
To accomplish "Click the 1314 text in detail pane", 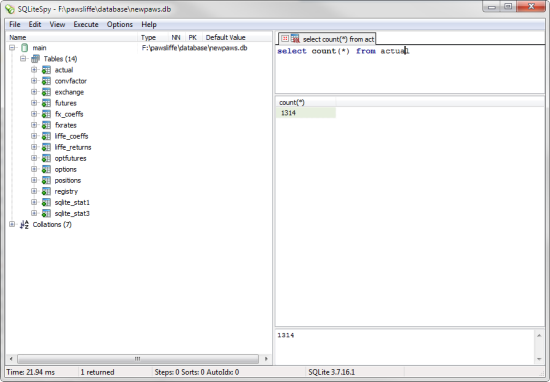I will click(x=286, y=335).
